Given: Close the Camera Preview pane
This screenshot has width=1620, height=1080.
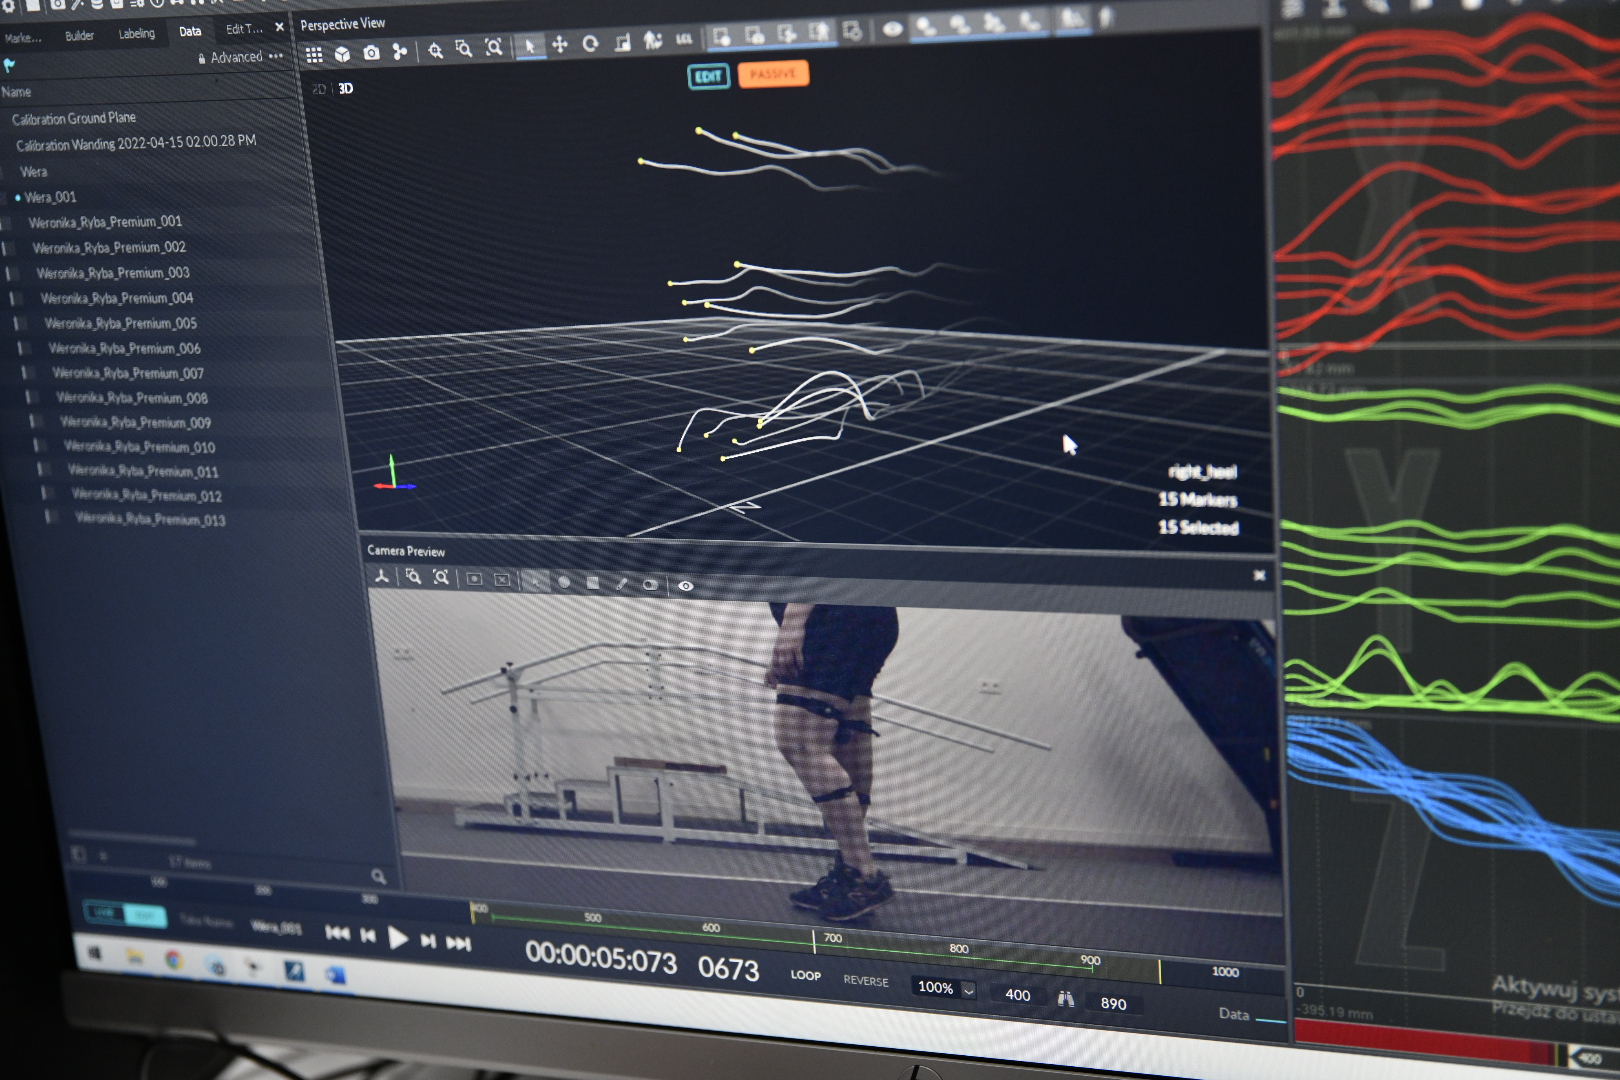Looking at the screenshot, I should [x=1259, y=575].
